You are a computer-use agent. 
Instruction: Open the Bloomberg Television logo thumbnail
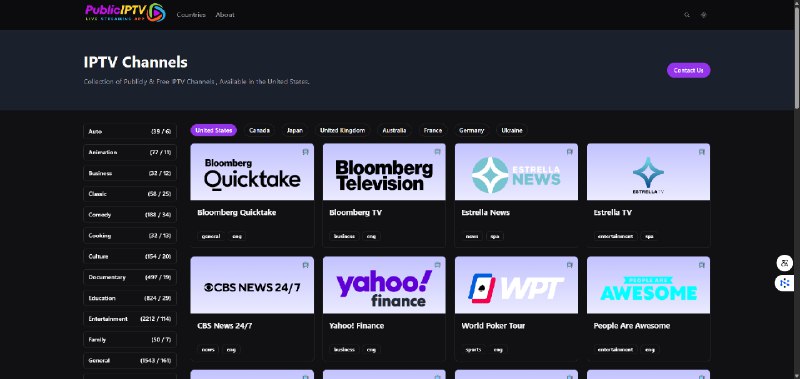click(x=384, y=172)
